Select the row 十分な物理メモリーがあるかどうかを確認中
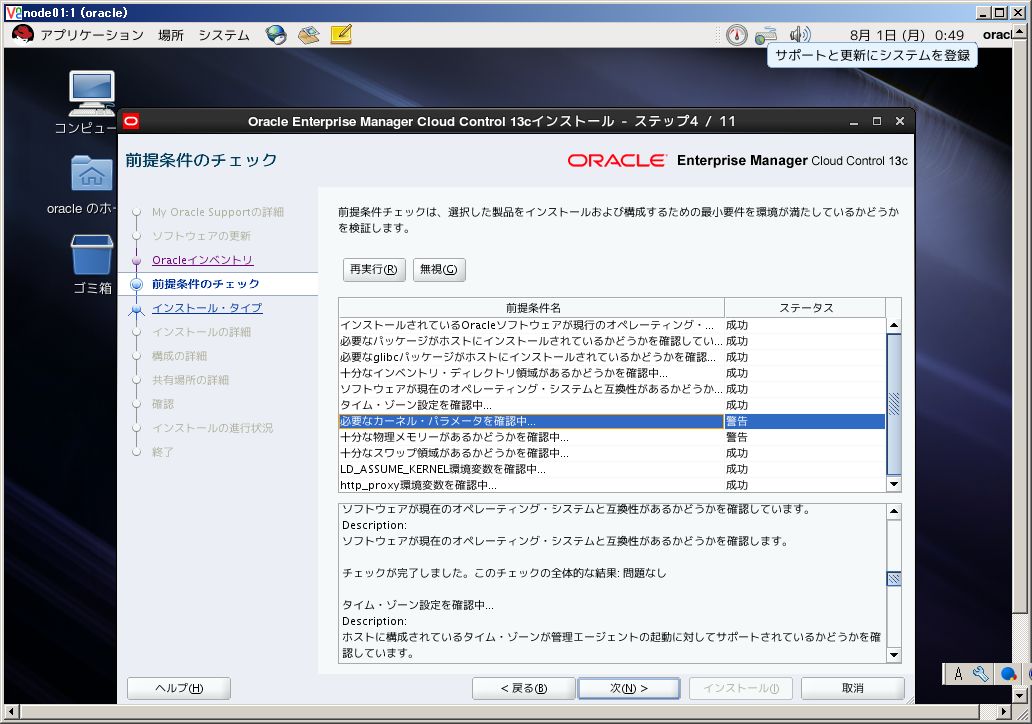 point(612,437)
